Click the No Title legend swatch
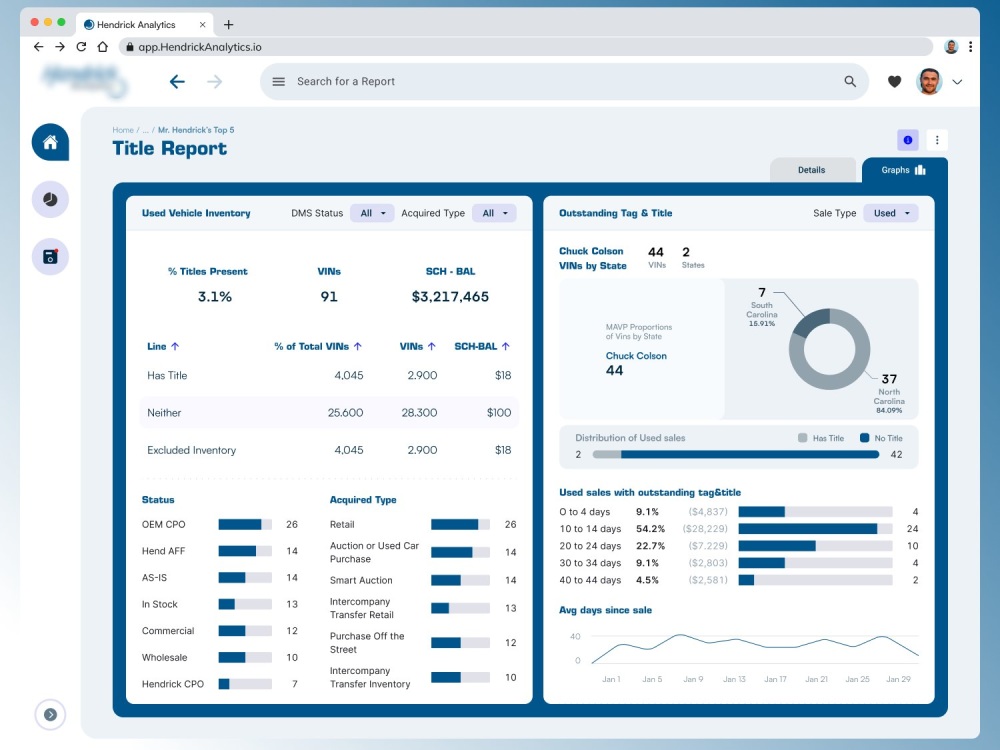The image size is (1000, 750). 864,438
